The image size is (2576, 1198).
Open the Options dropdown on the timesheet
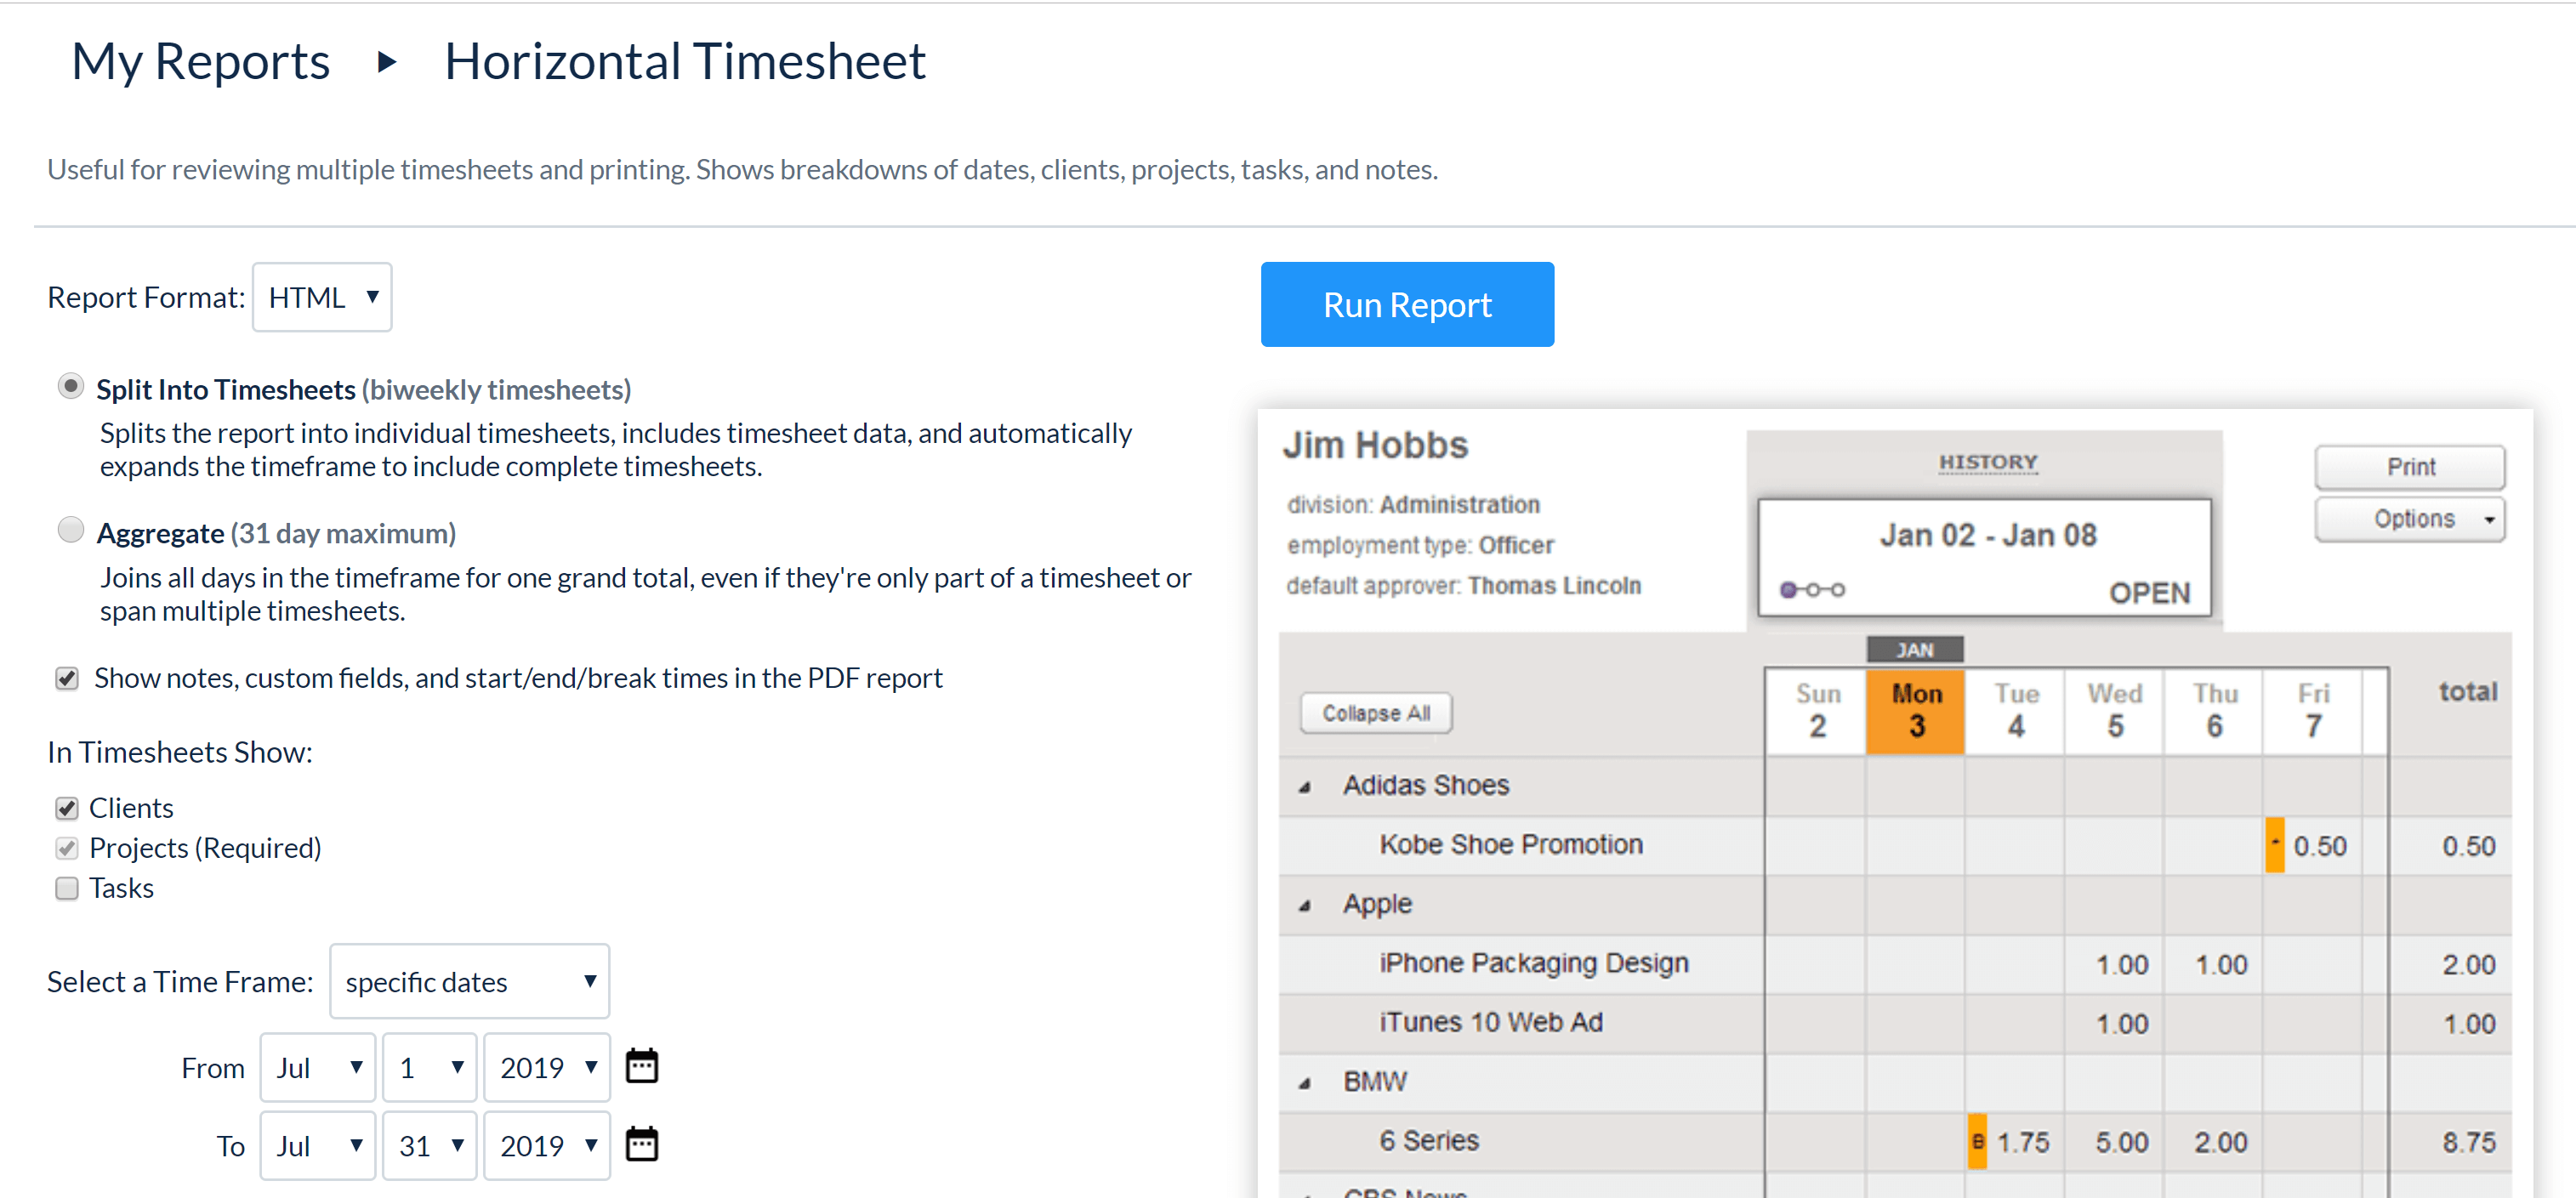point(2410,519)
